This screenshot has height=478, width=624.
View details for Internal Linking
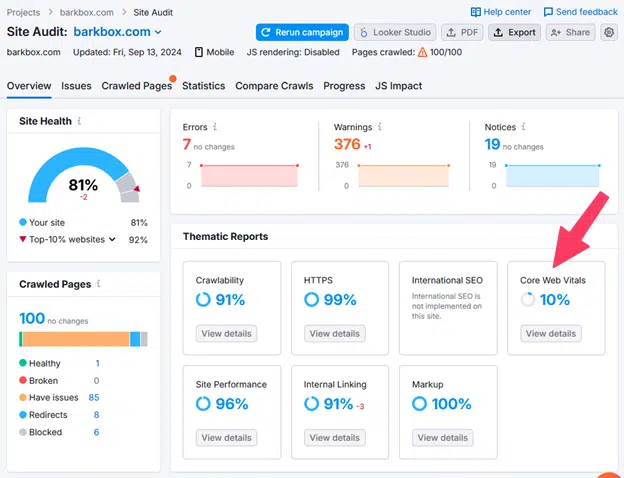335,438
